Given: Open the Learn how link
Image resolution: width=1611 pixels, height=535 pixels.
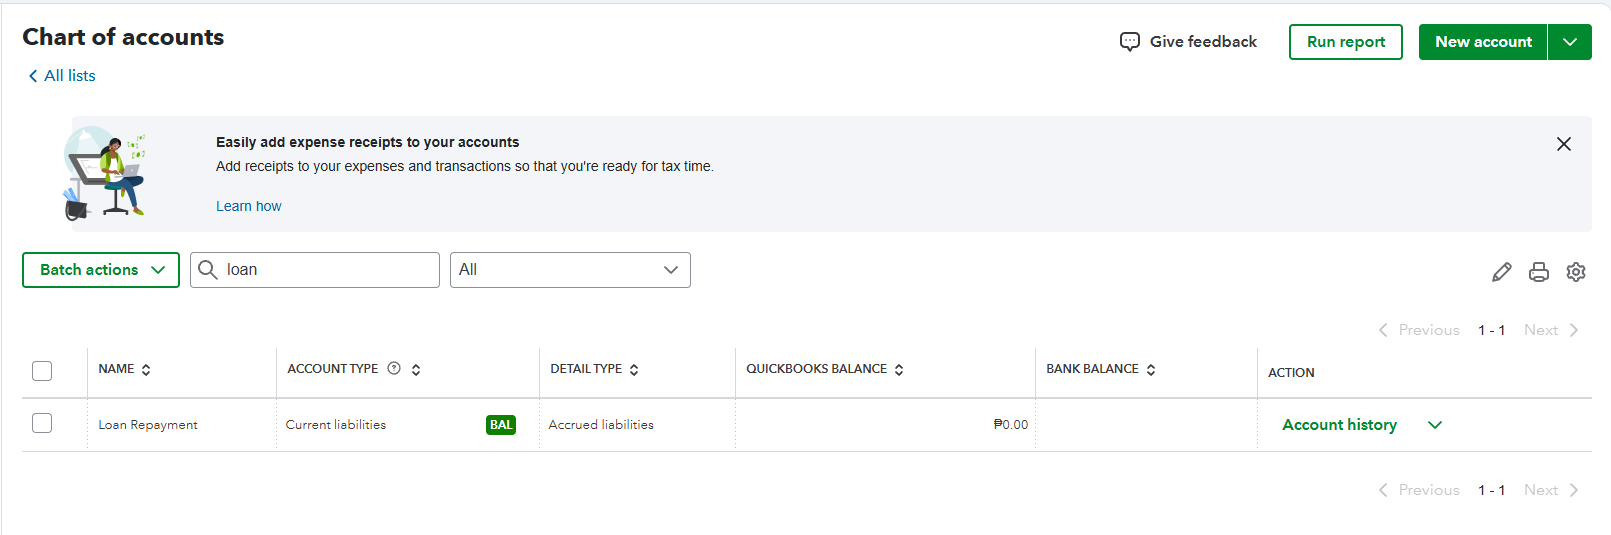Looking at the screenshot, I should (x=249, y=206).
